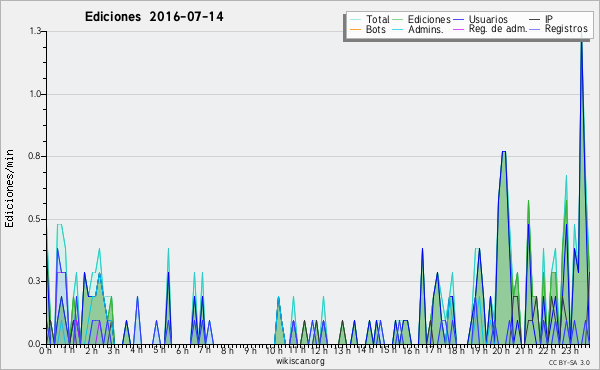Image resolution: width=600 pixels, height=370 pixels.
Task: Click the magenta Reg. de adm. line swatch
Action: pos(458,29)
